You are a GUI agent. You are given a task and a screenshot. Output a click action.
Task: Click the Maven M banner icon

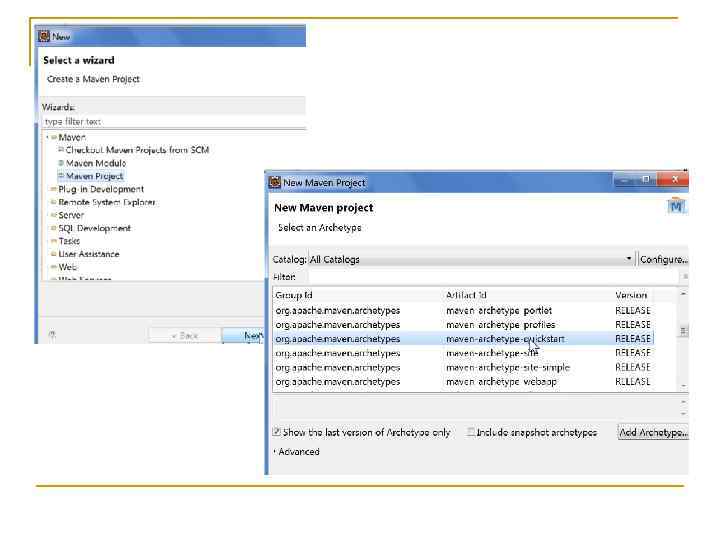pos(676,206)
